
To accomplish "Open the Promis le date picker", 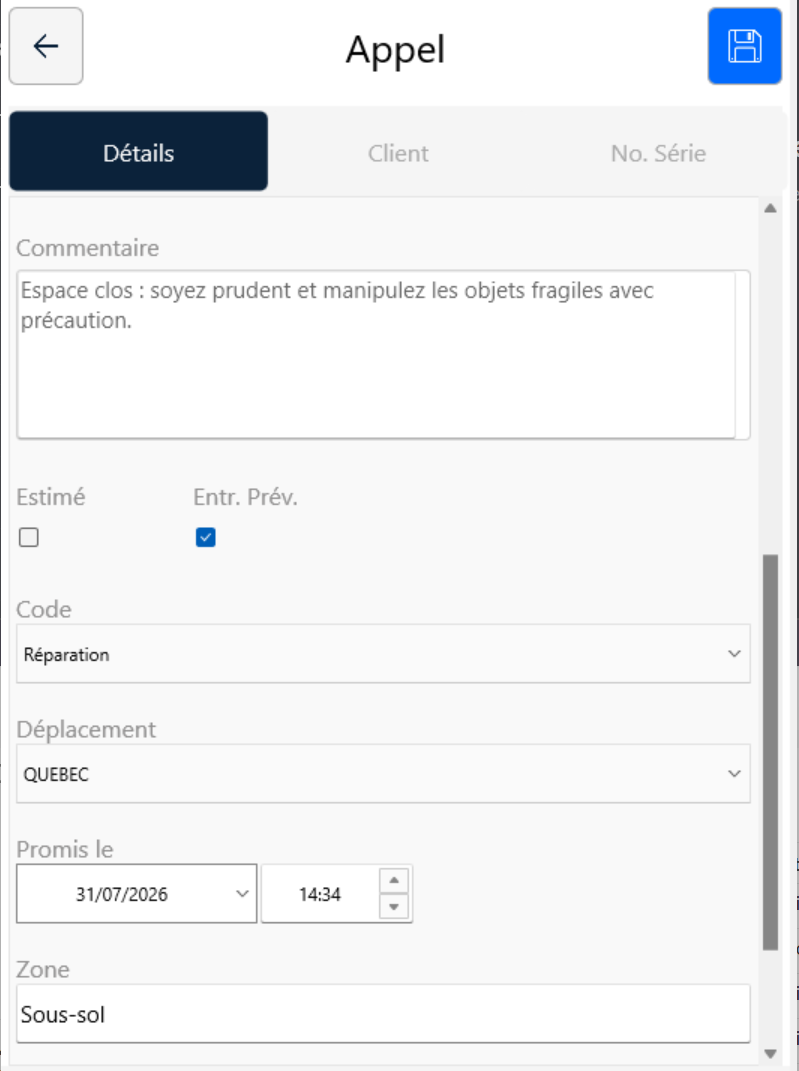I will pyautogui.click(x=242, y=894).
